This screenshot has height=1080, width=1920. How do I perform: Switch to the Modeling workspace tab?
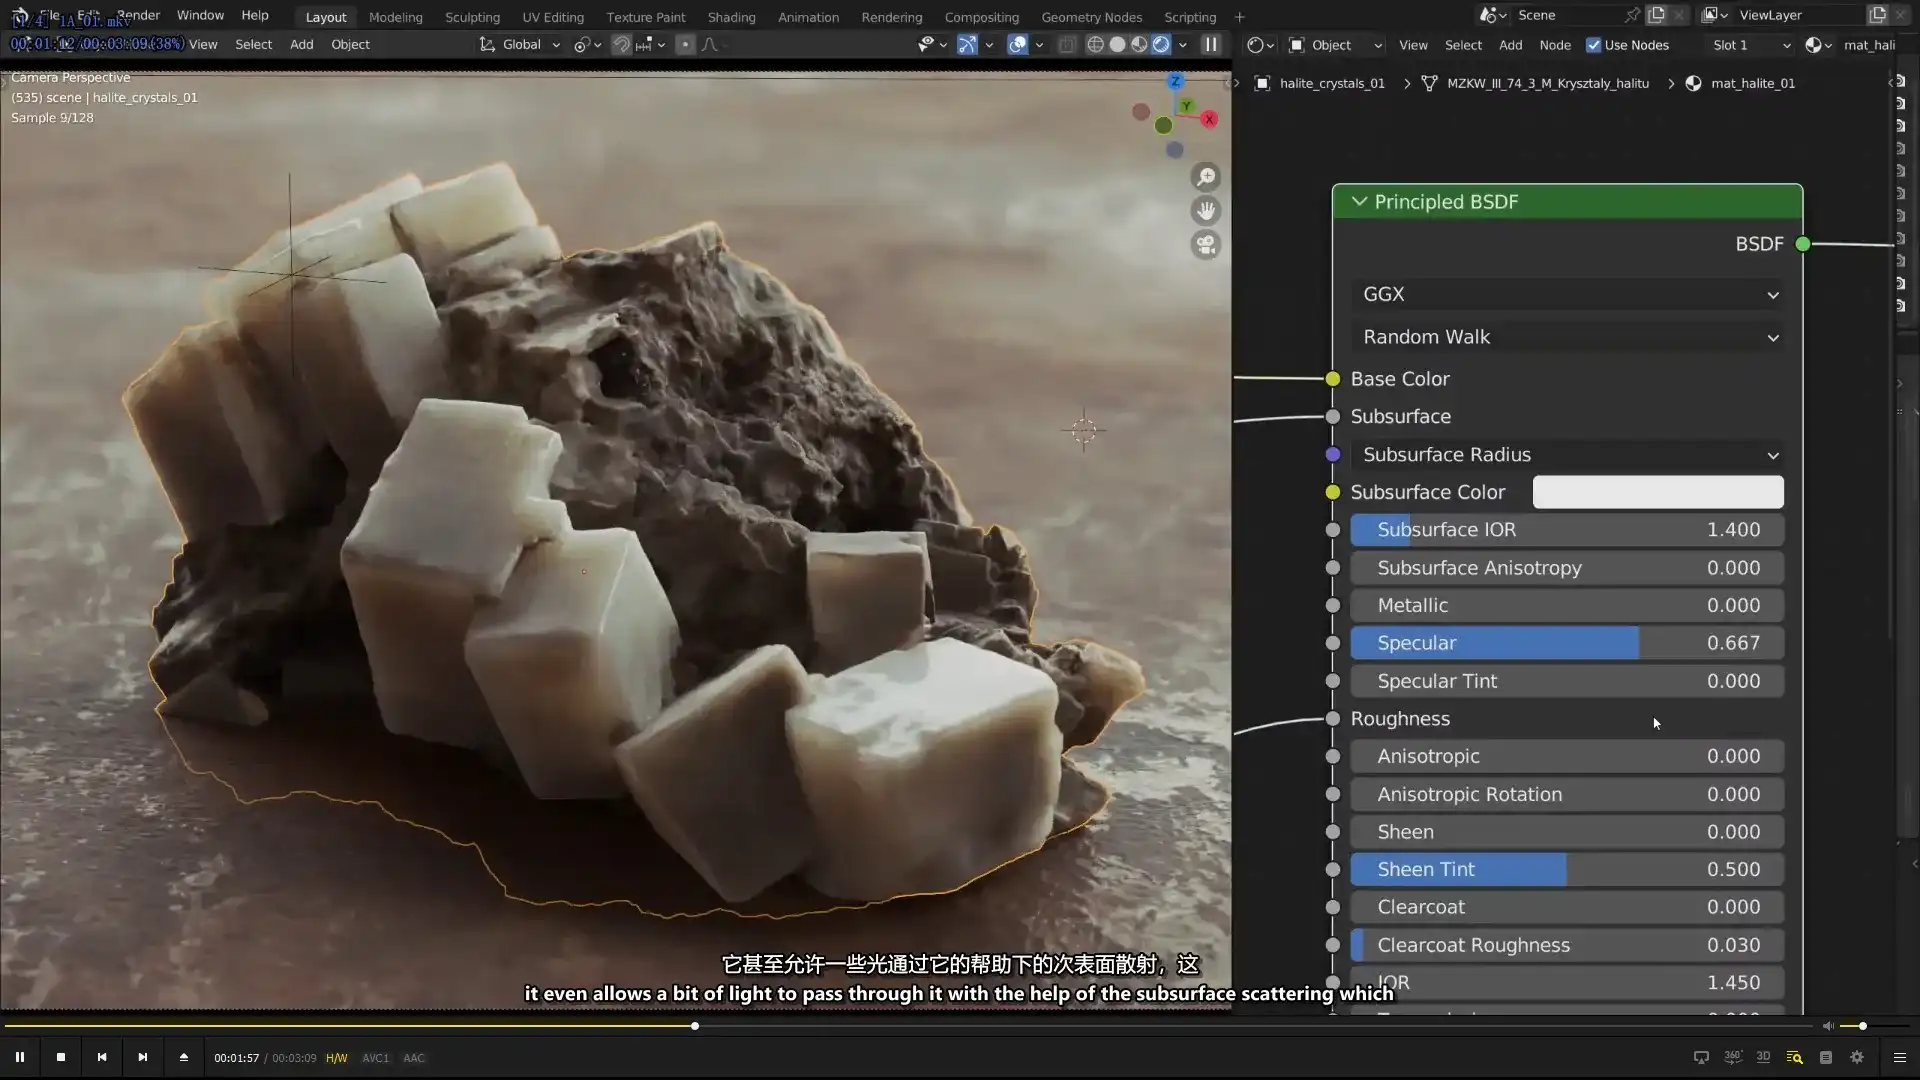click(x=395, y=17)
